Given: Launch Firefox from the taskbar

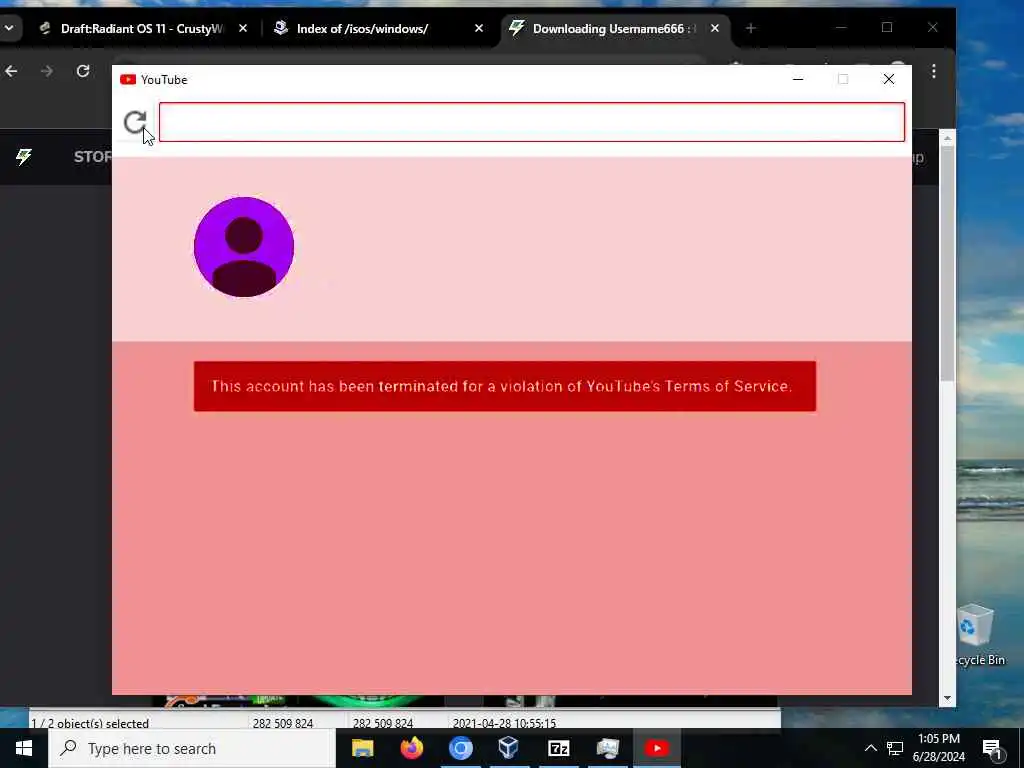Looking at the screenshot, I should click(x=411, y=748).
